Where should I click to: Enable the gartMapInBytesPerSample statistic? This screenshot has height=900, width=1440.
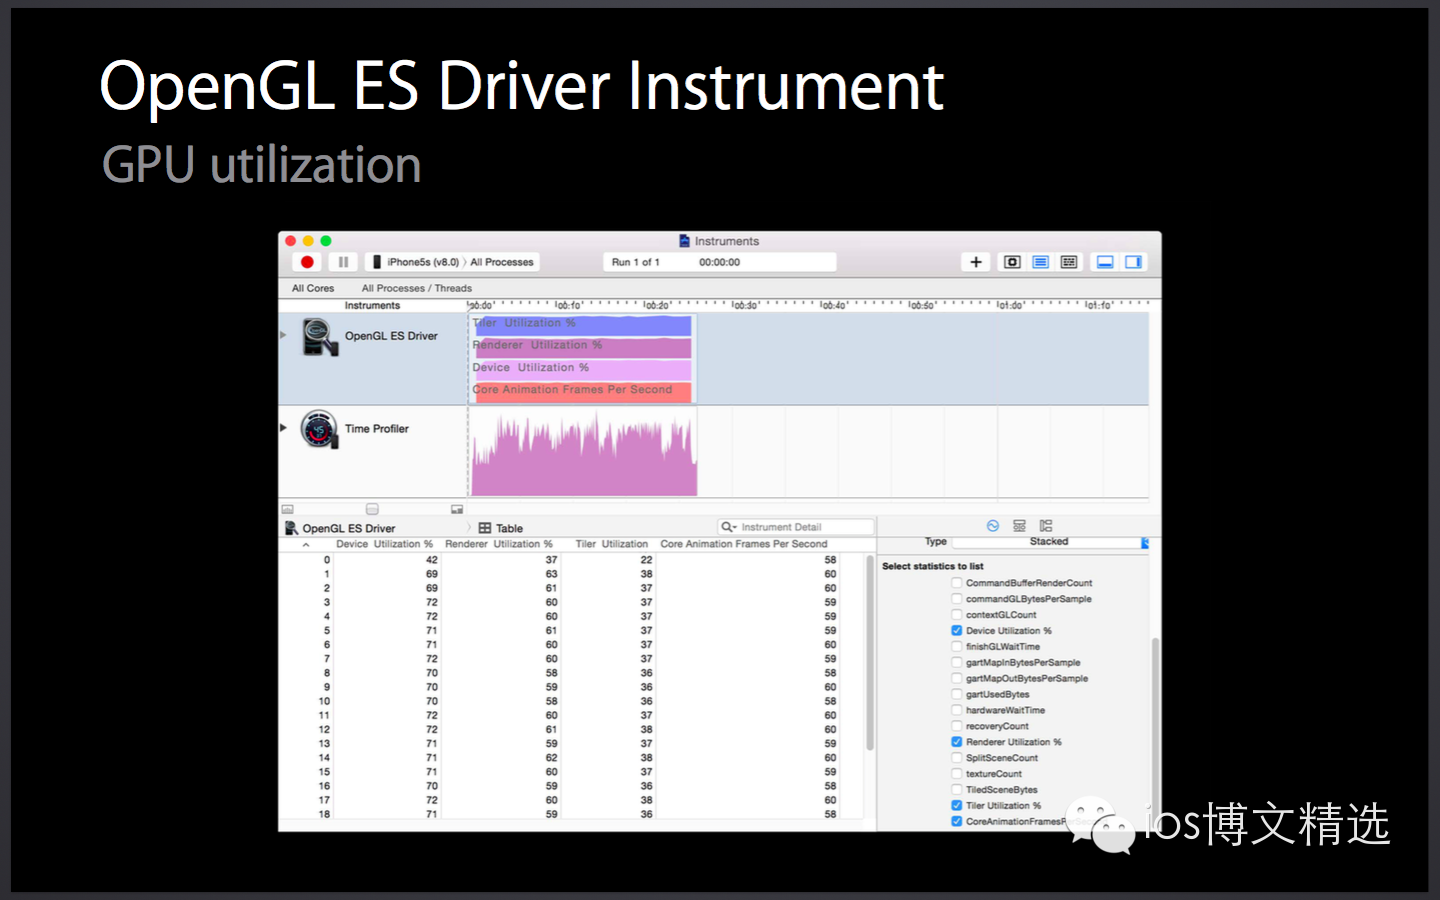(x=957, y=663)
